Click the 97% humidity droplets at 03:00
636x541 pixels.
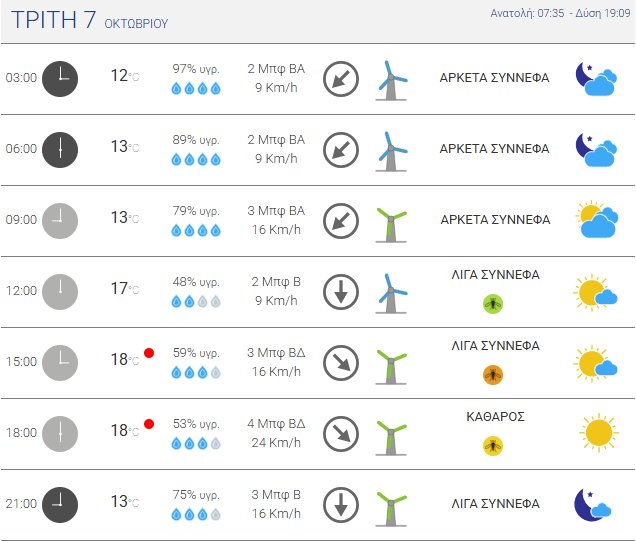196,88
